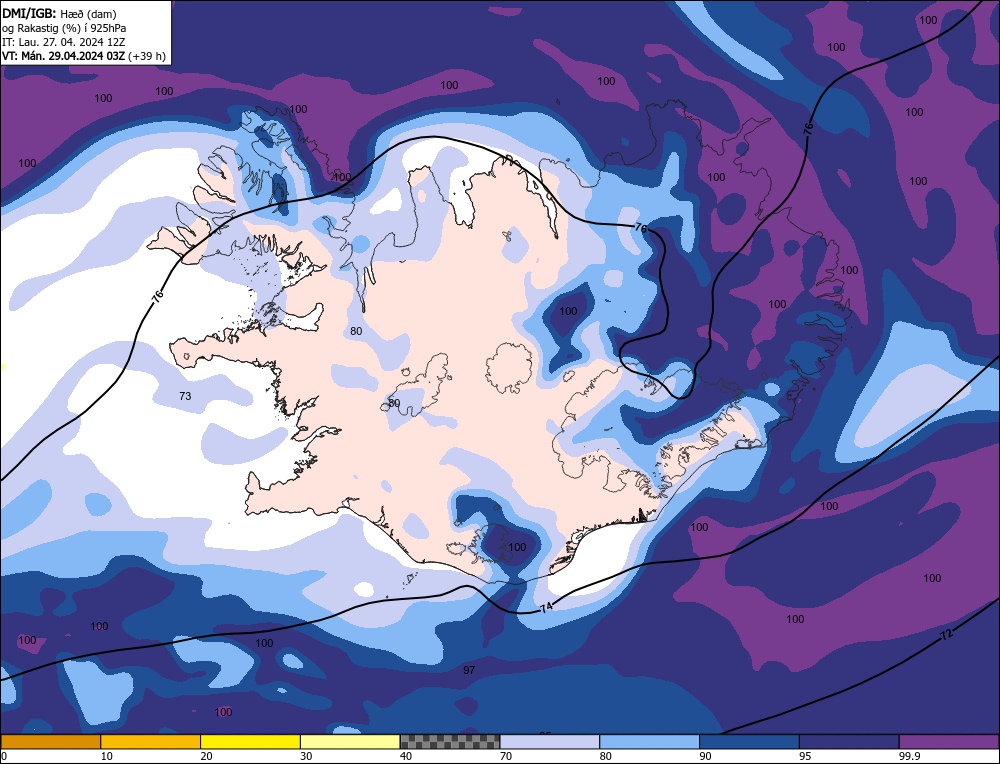
Task: Click the lavender 70–80 legend swatch
Action: tap(550, 741)
